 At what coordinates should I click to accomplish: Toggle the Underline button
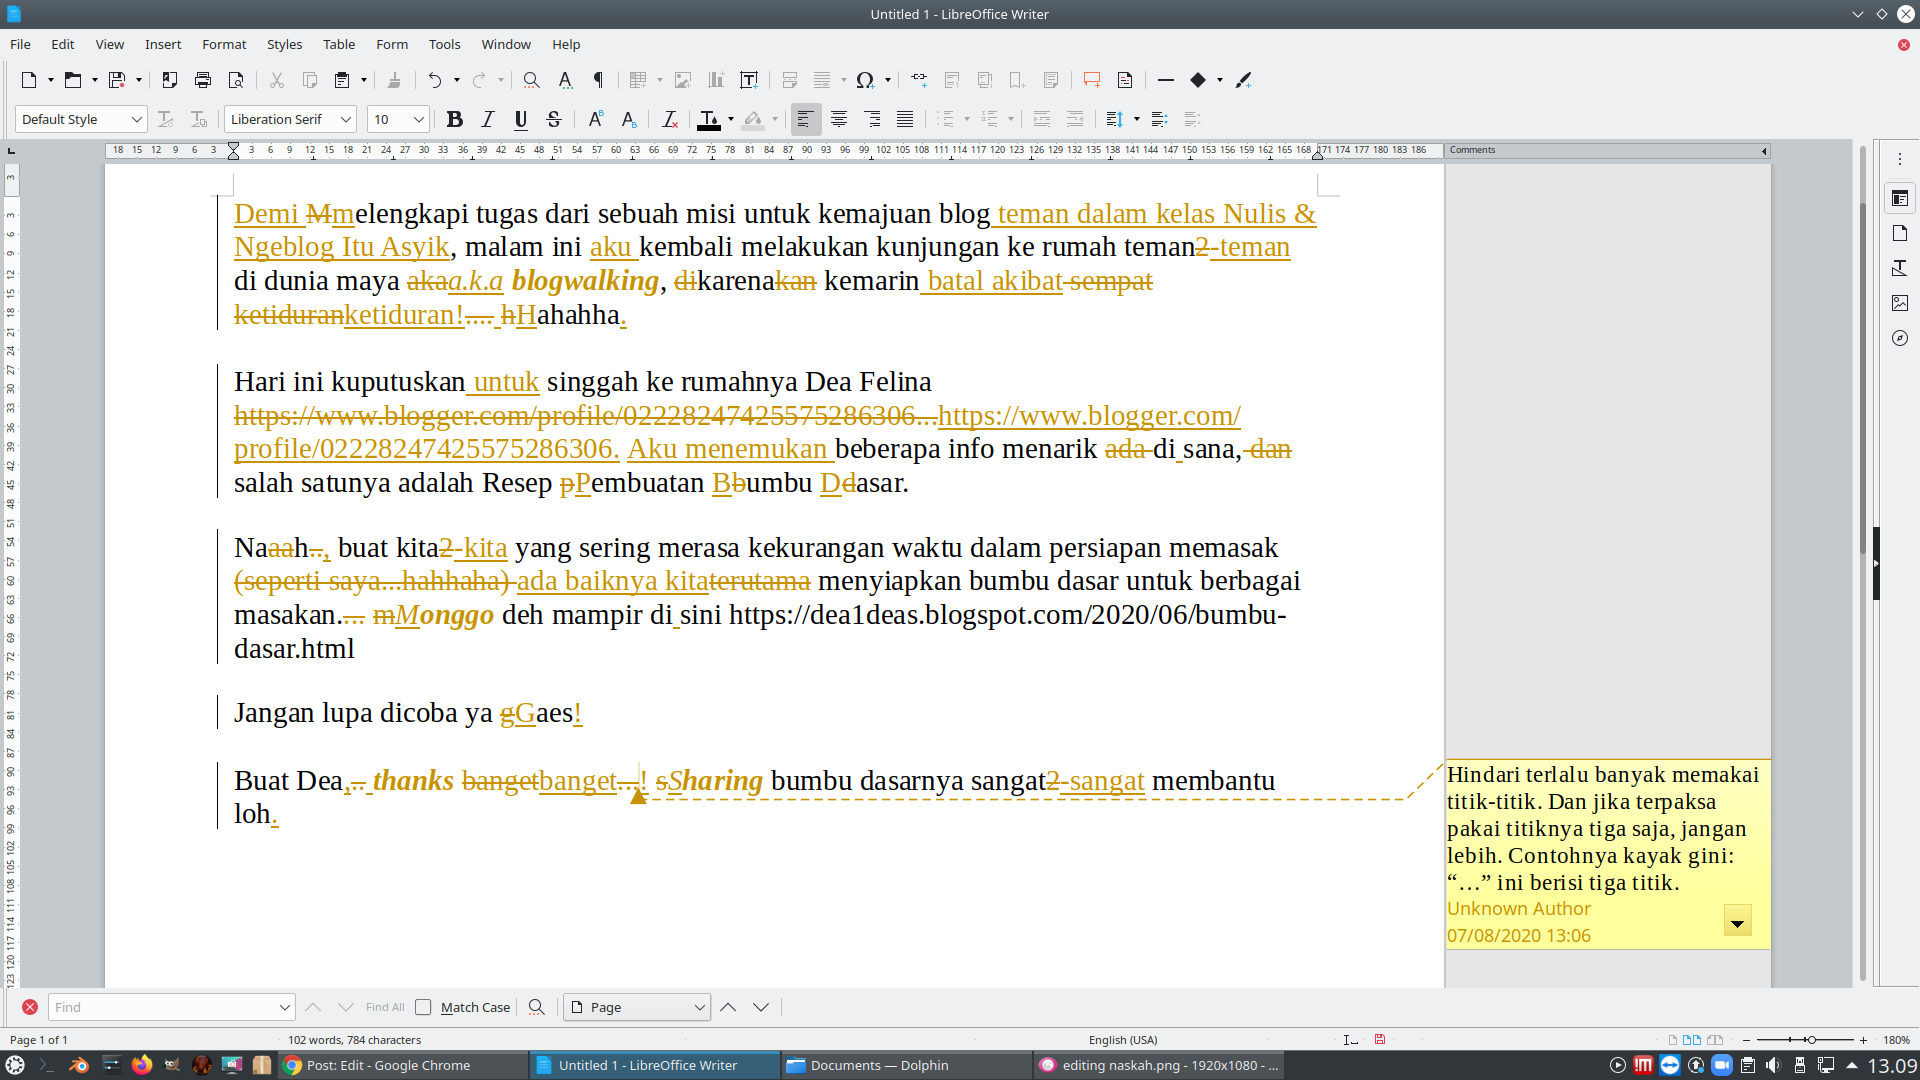(520, 119)
